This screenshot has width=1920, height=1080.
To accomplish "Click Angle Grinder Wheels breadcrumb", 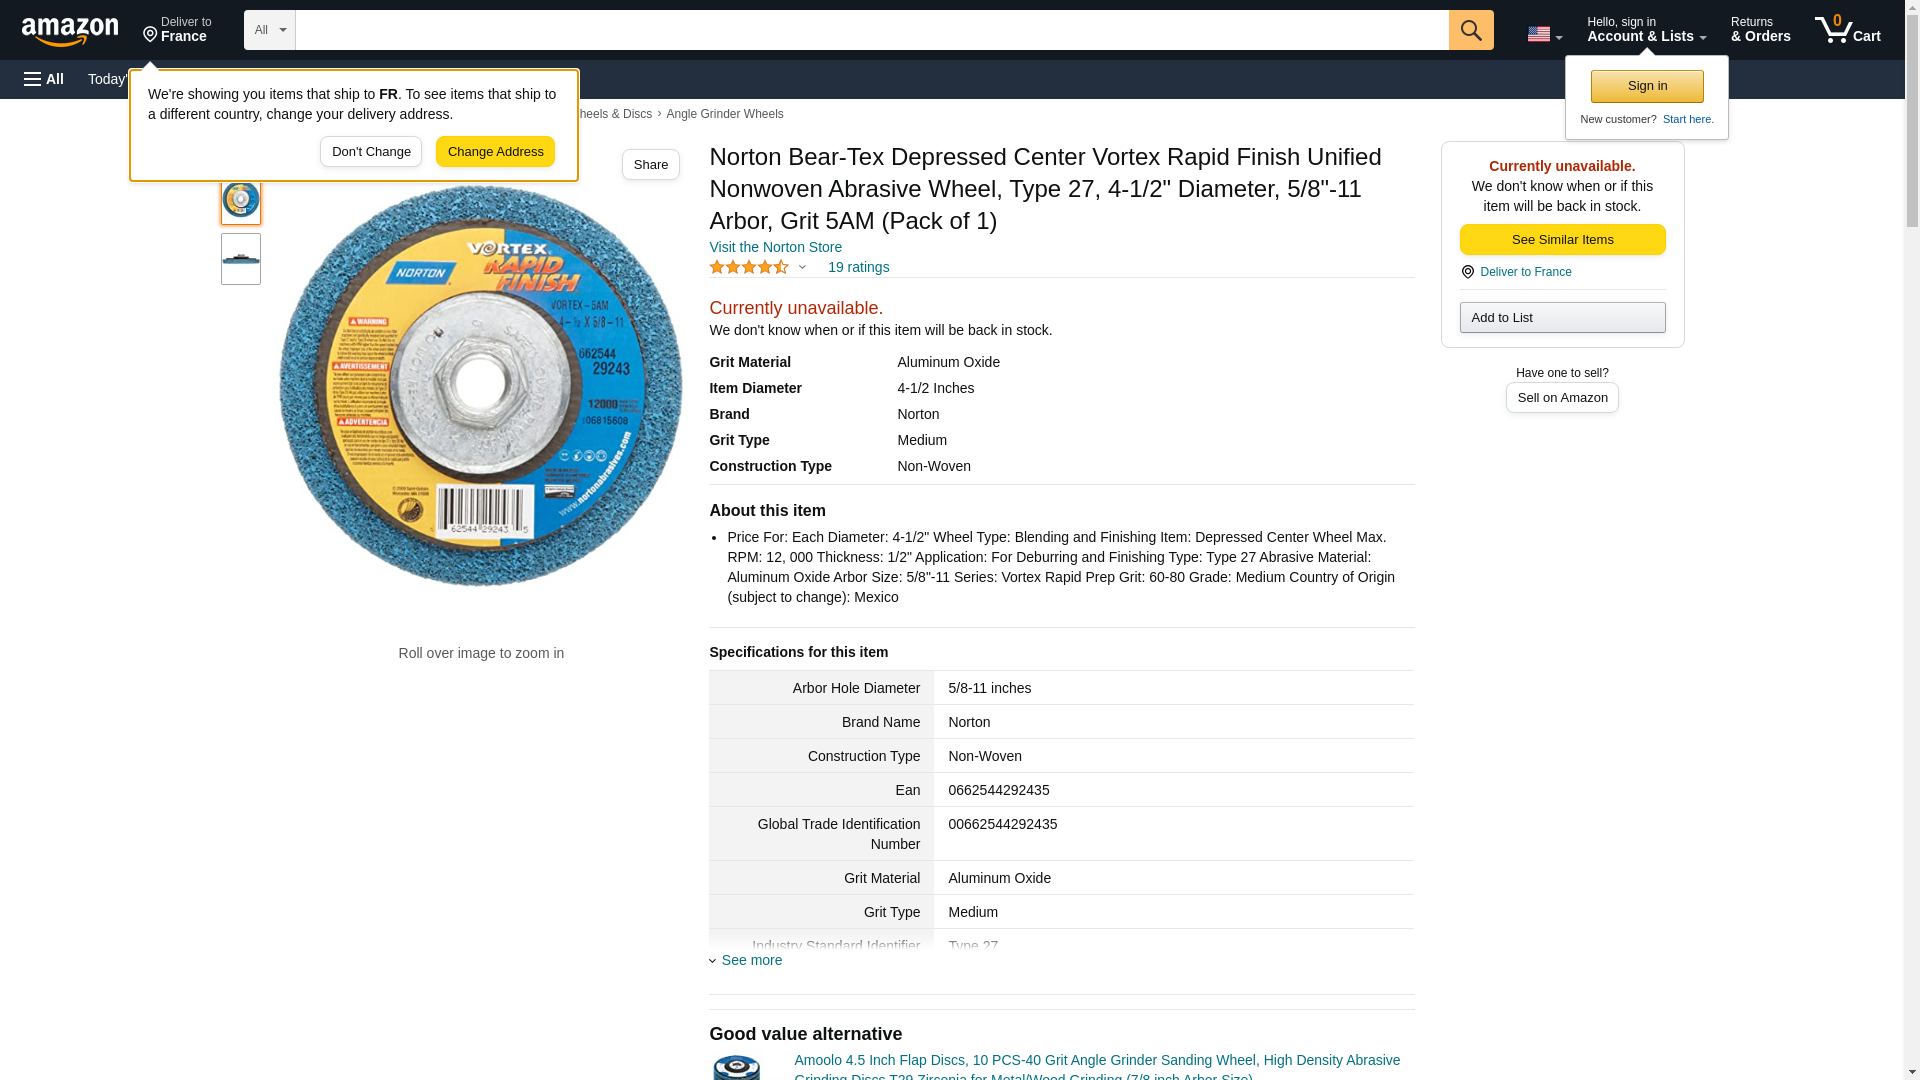I will pyautogui.click(x=724, y=114).
